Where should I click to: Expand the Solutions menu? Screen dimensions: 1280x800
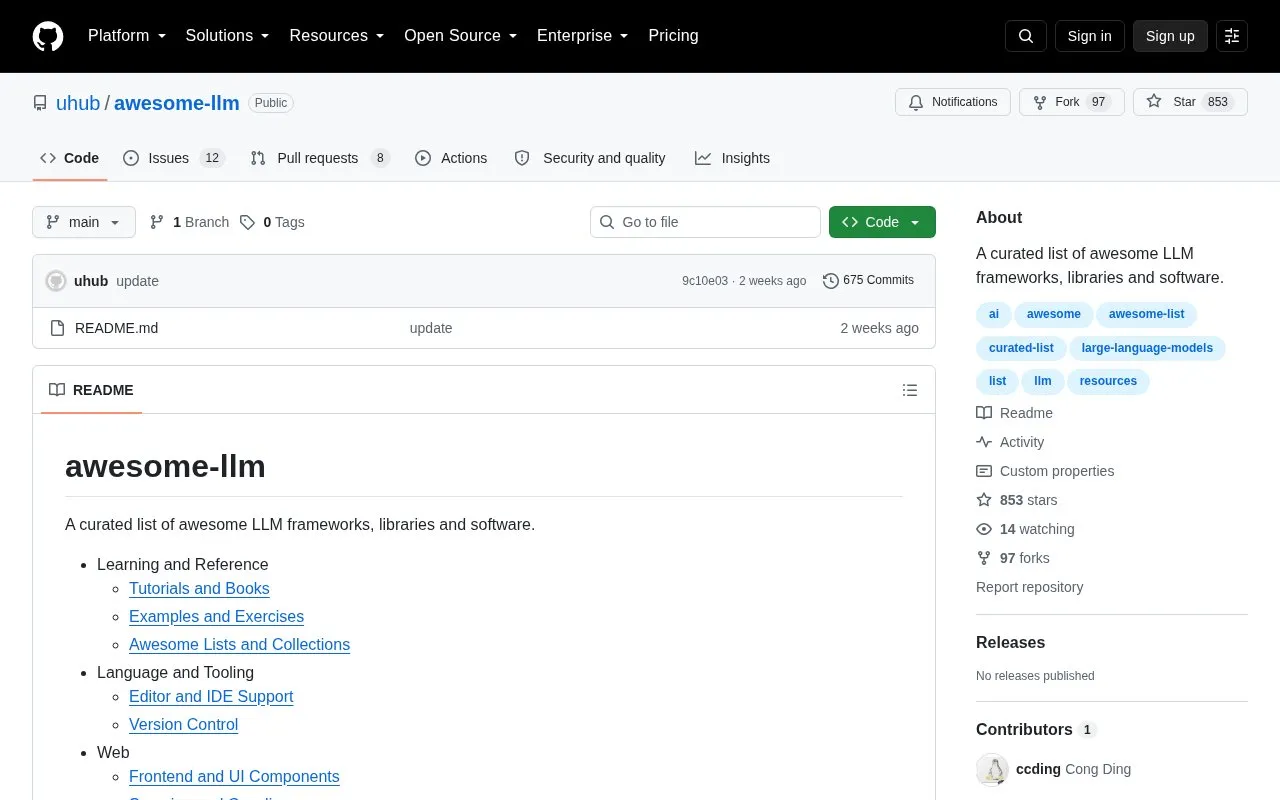[x=228, y=36]
